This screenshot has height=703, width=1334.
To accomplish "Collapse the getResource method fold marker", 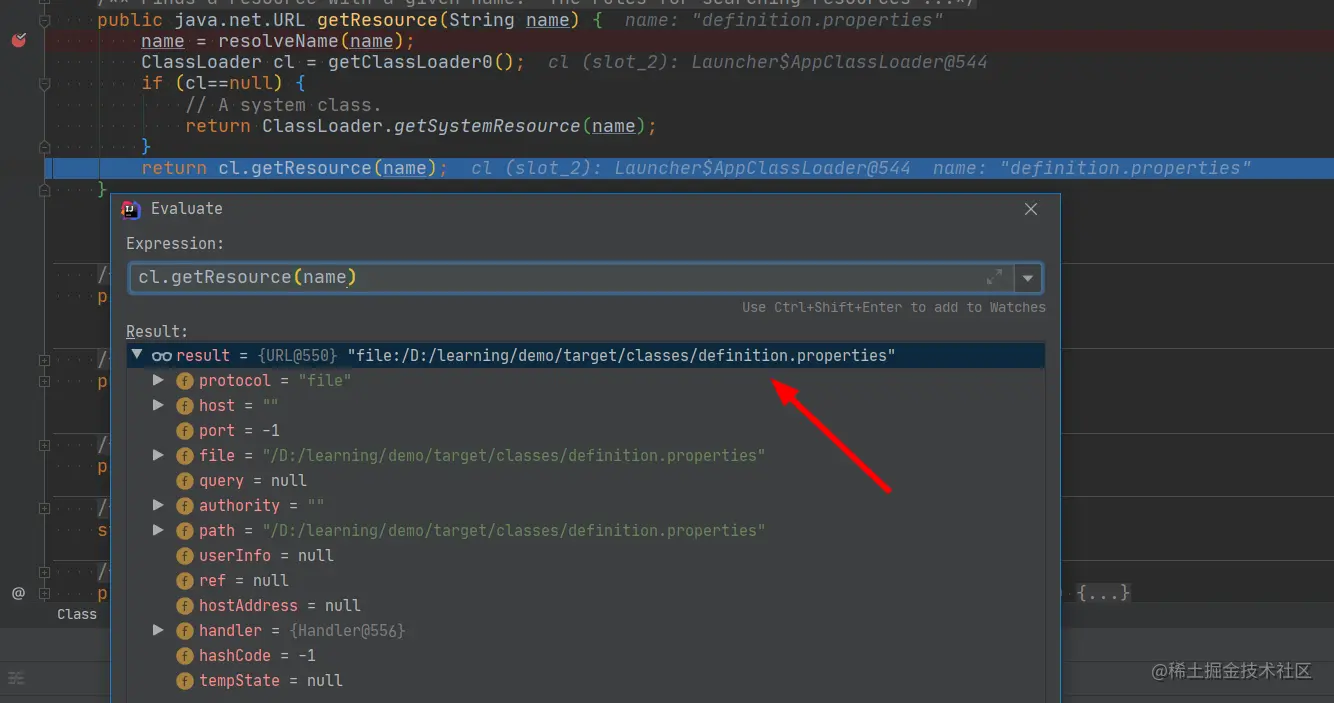I will click(44, 20).
